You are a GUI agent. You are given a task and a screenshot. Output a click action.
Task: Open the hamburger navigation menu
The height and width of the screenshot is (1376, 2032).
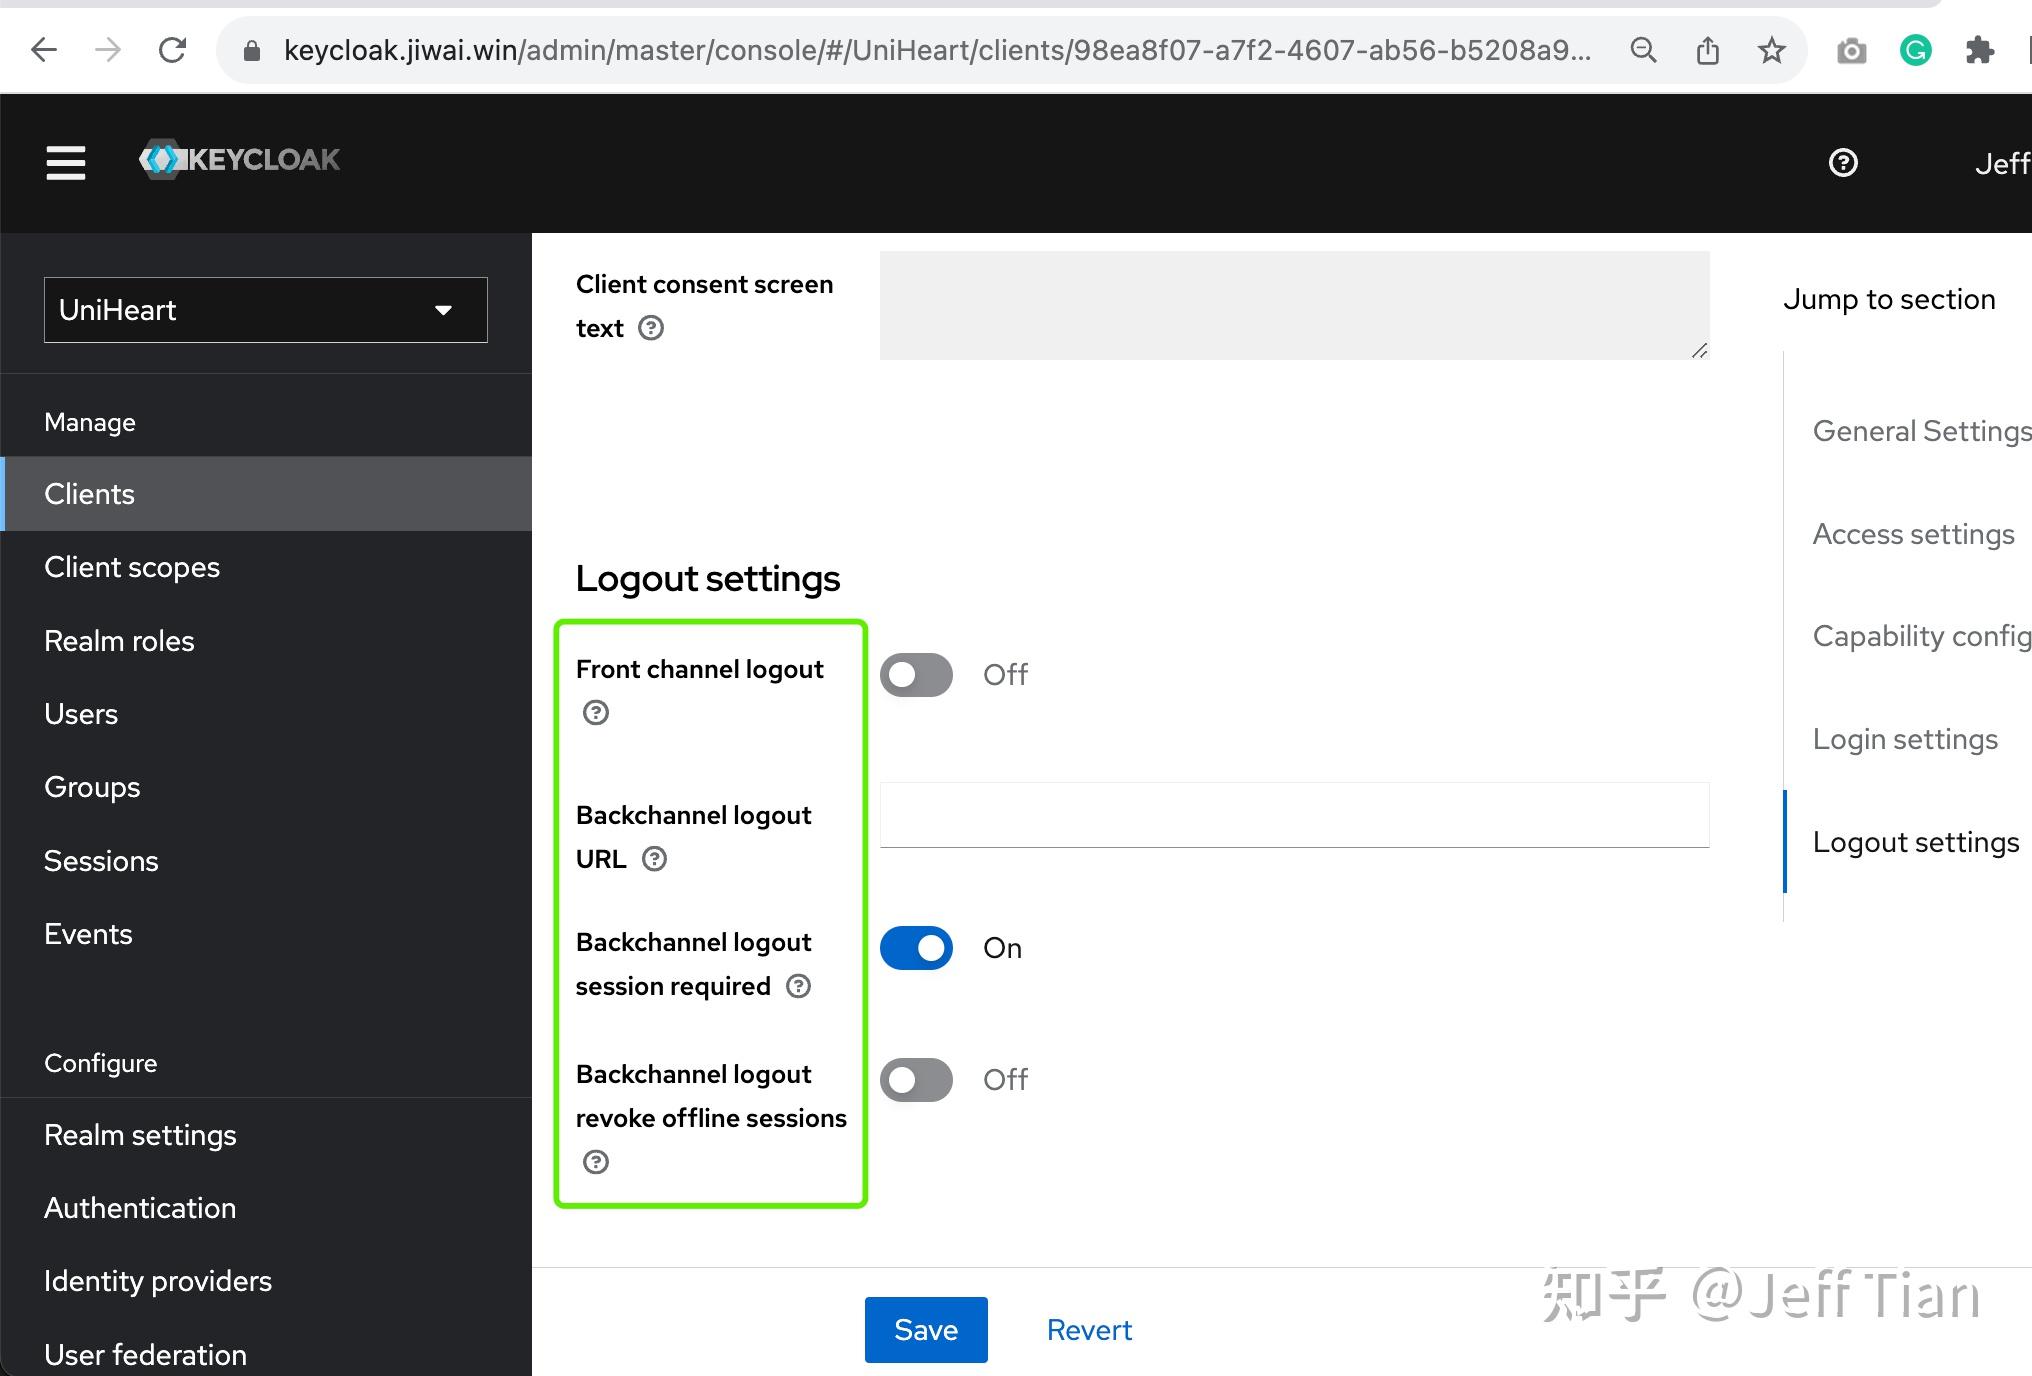point(65,162)
